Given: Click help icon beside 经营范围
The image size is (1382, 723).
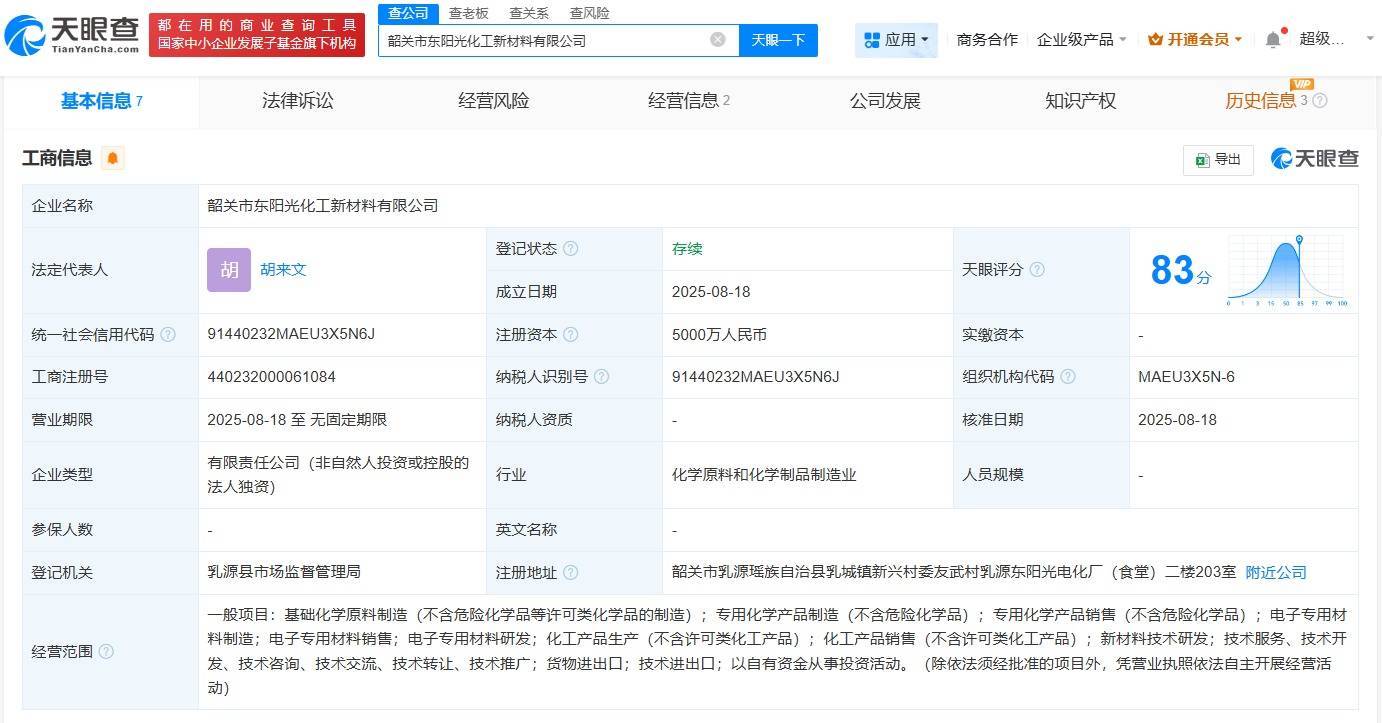Looking at the screenshot, I should 106,652.
